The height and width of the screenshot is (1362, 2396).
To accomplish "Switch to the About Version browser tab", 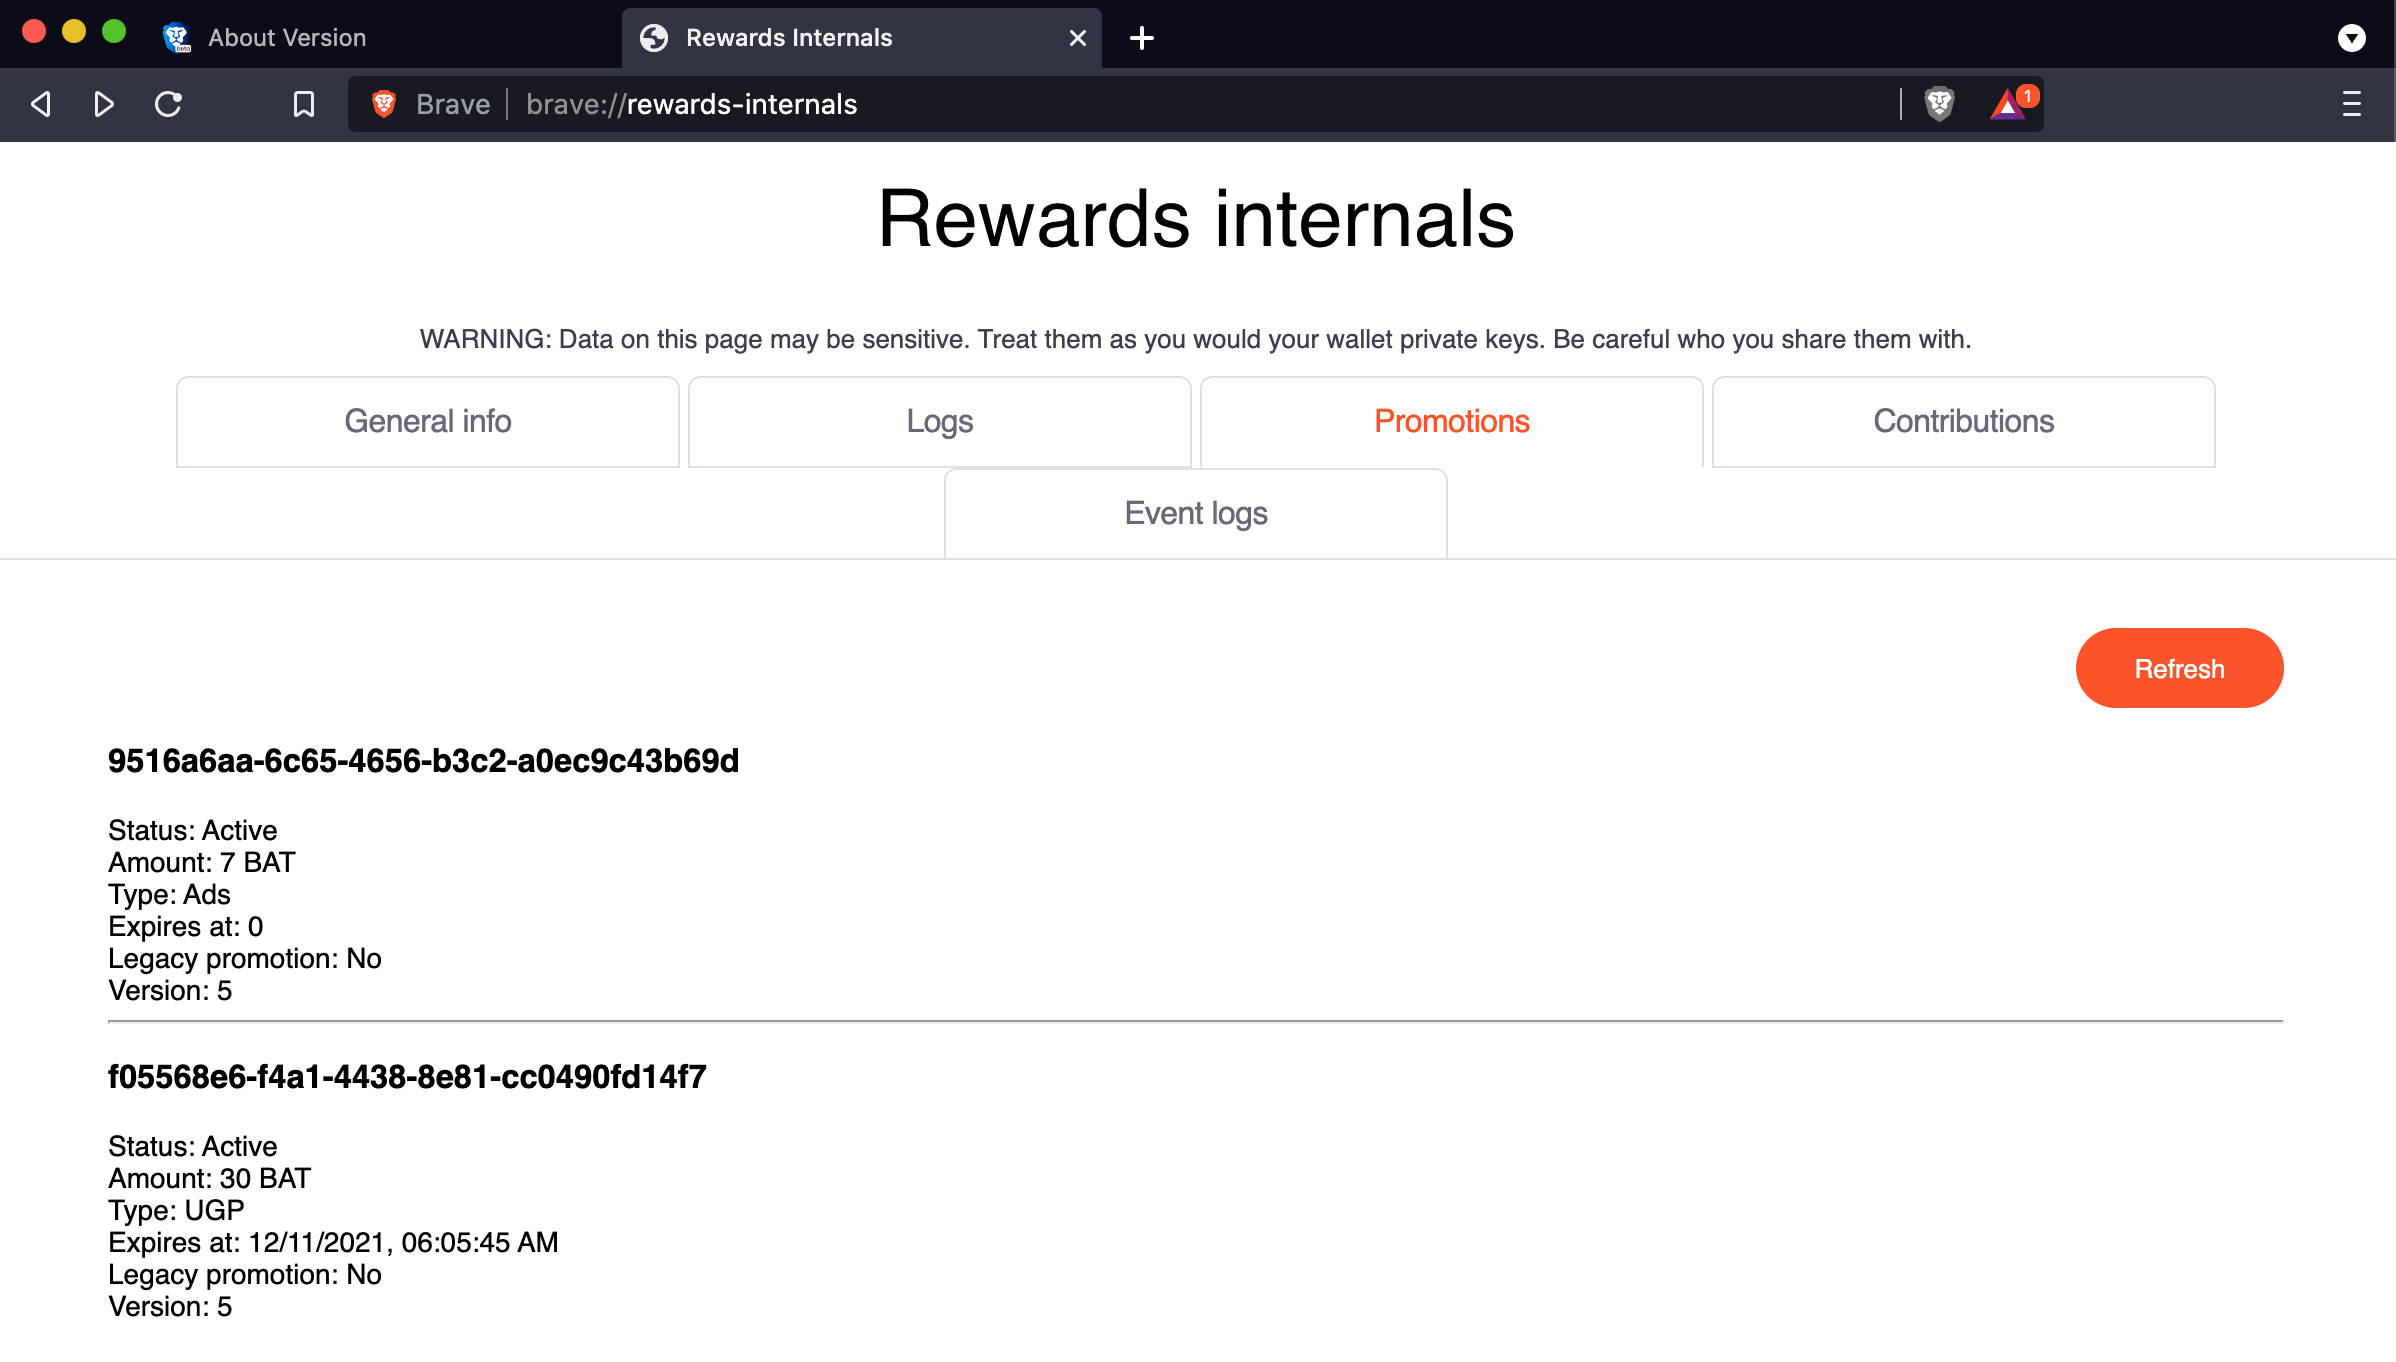I will tap(286, 38).
